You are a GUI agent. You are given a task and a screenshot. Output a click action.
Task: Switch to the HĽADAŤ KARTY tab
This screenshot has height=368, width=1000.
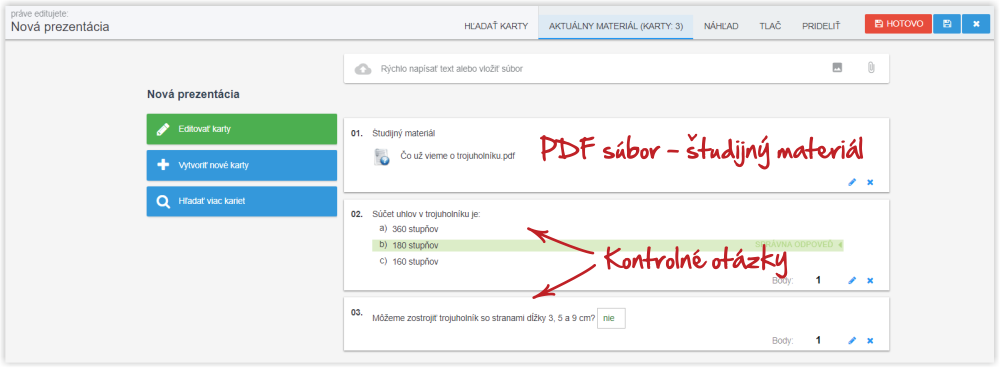point(496,26)
